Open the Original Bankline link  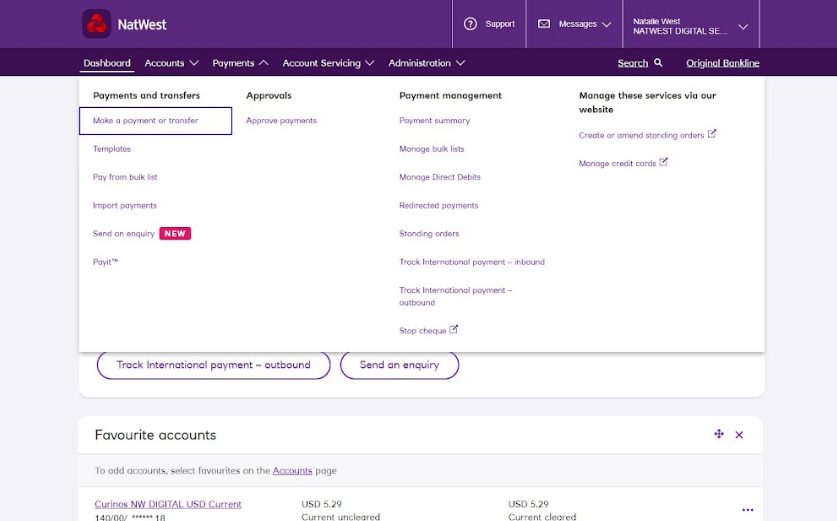point(723,63)
